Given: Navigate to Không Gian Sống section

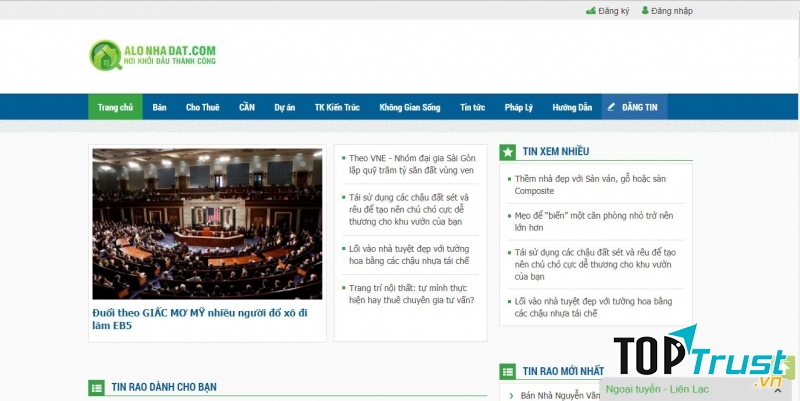Looking at the screenshot, I should [x=409, y=107].
